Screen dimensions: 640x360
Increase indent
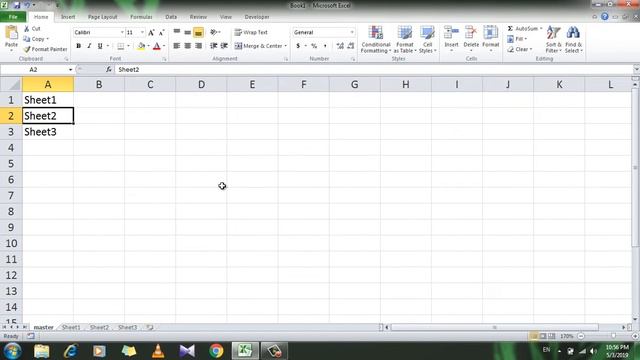[224, 46]
